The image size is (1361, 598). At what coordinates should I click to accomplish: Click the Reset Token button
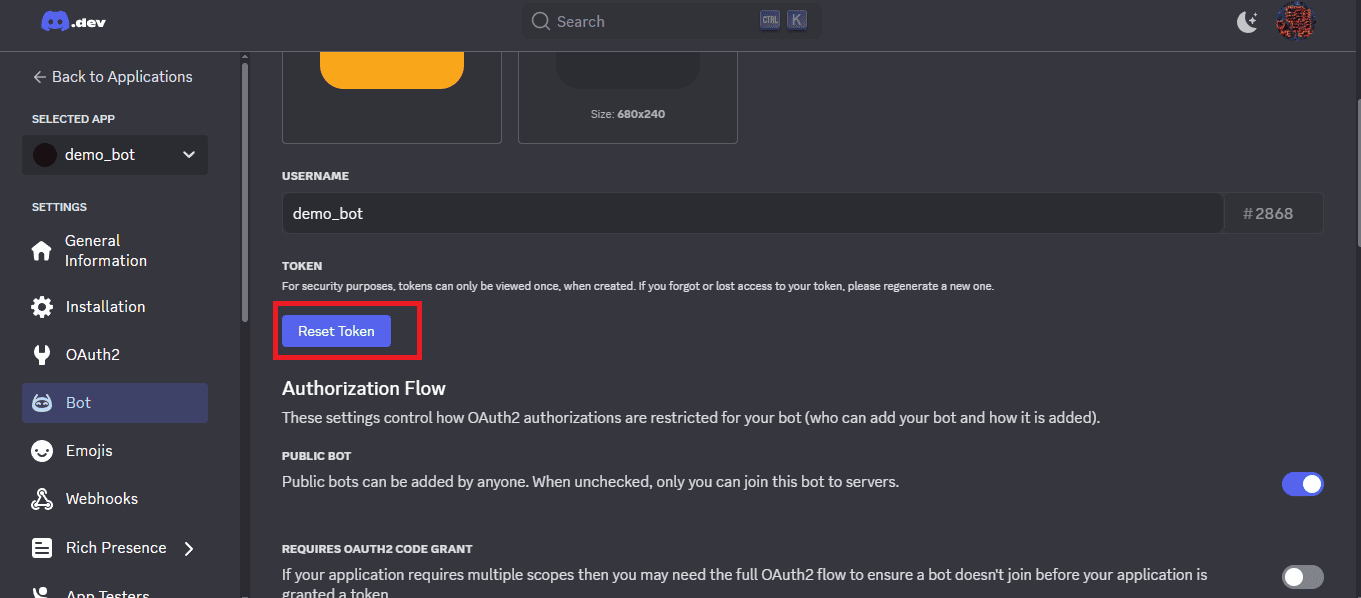point(336,331)
